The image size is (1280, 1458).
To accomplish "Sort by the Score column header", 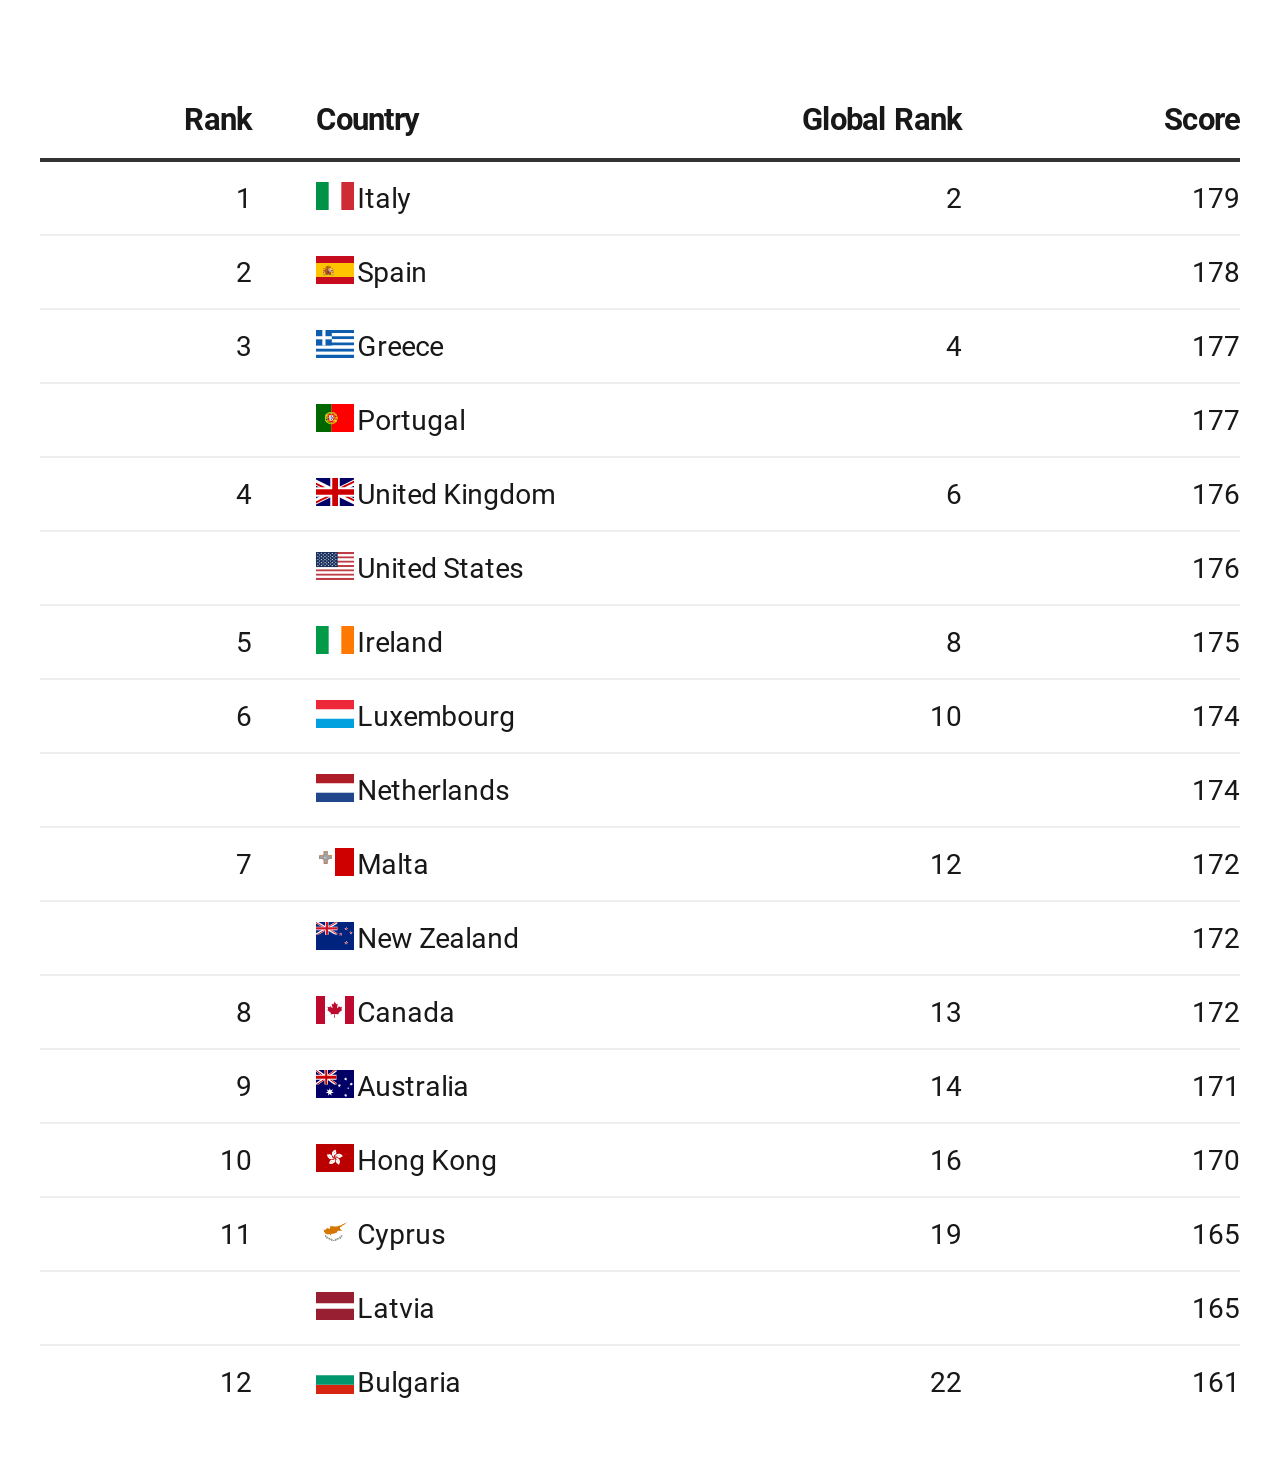I will 1202,119.
